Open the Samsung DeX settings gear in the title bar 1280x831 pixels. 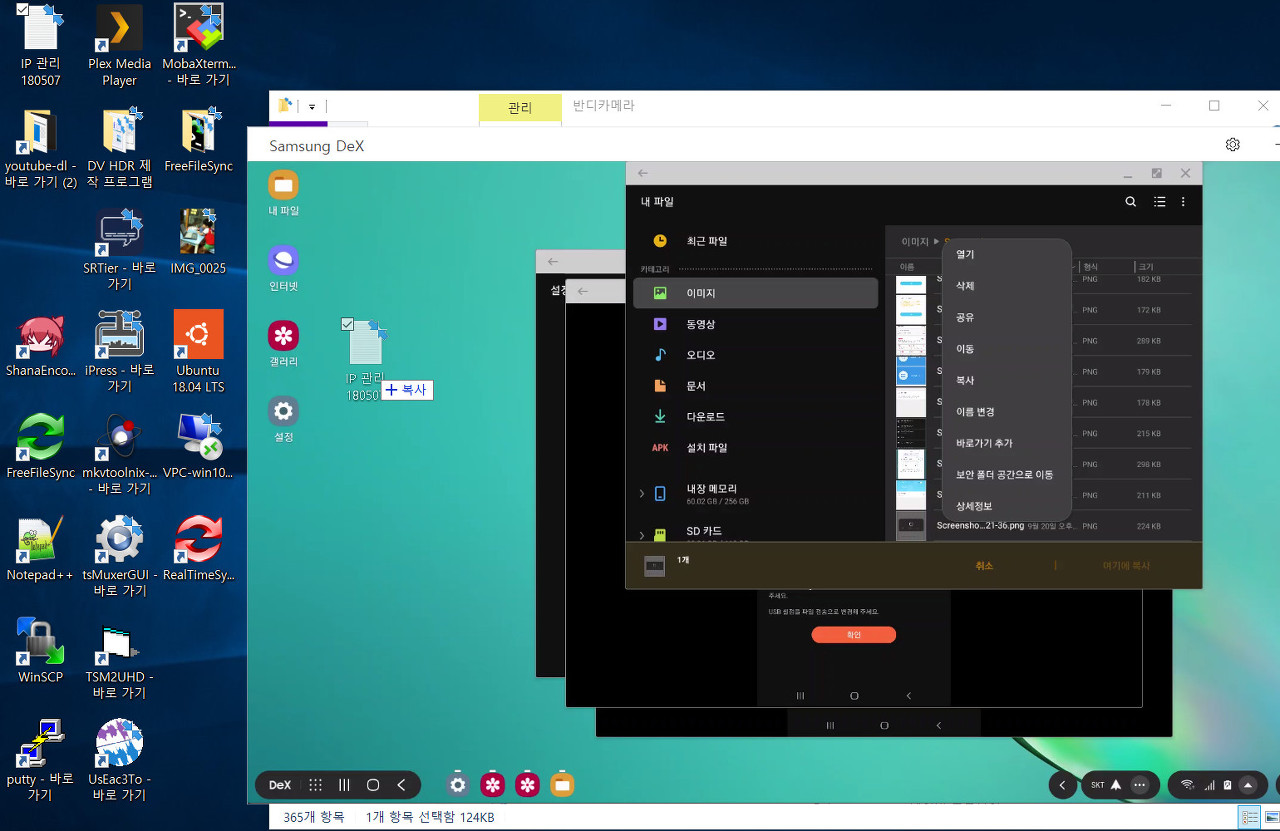(x=1233, y=144)
